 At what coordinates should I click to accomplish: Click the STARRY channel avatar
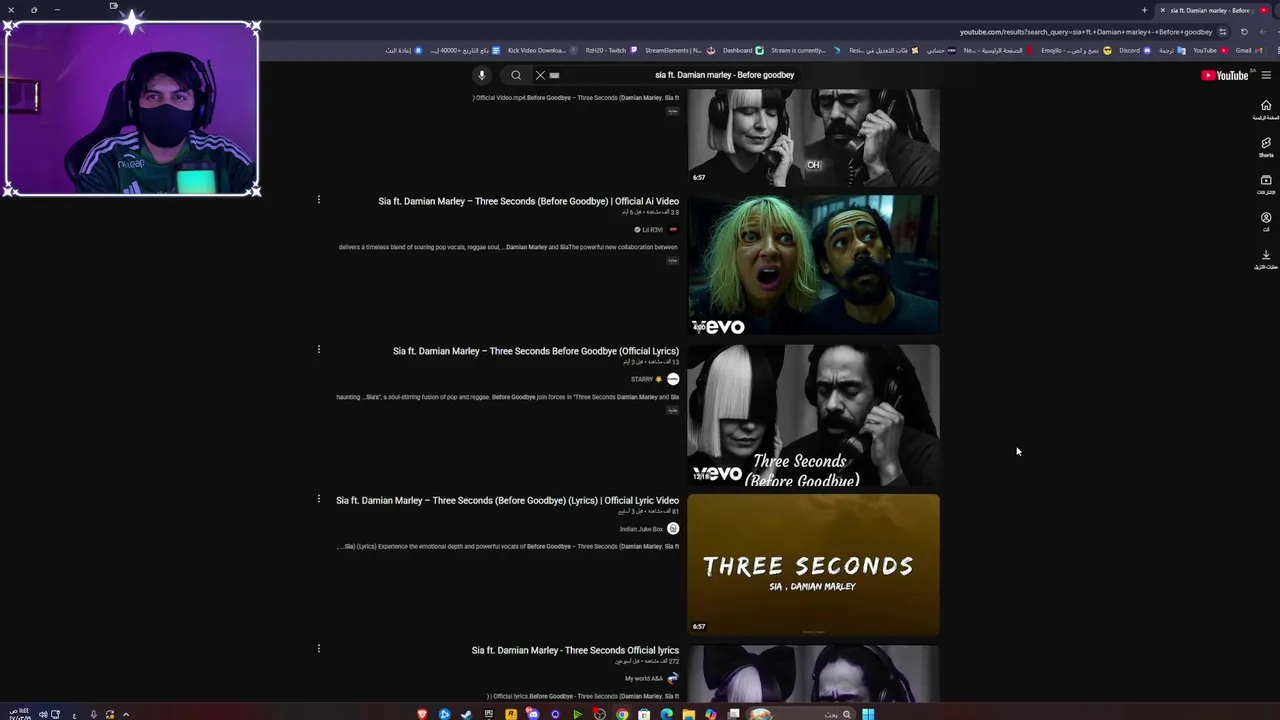coord(673,379)
